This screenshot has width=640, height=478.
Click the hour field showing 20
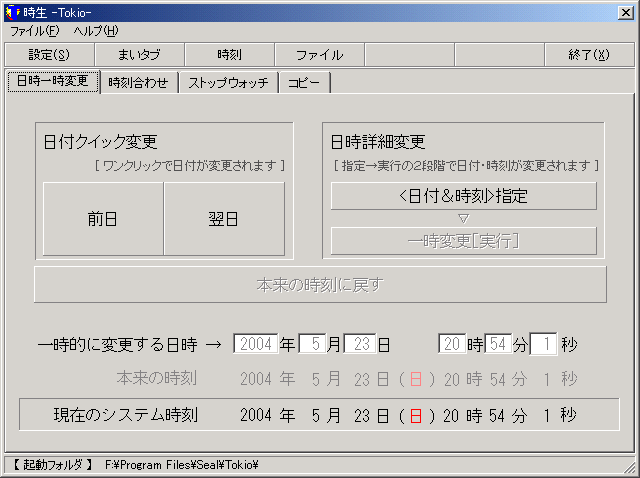tap(452, 344)
